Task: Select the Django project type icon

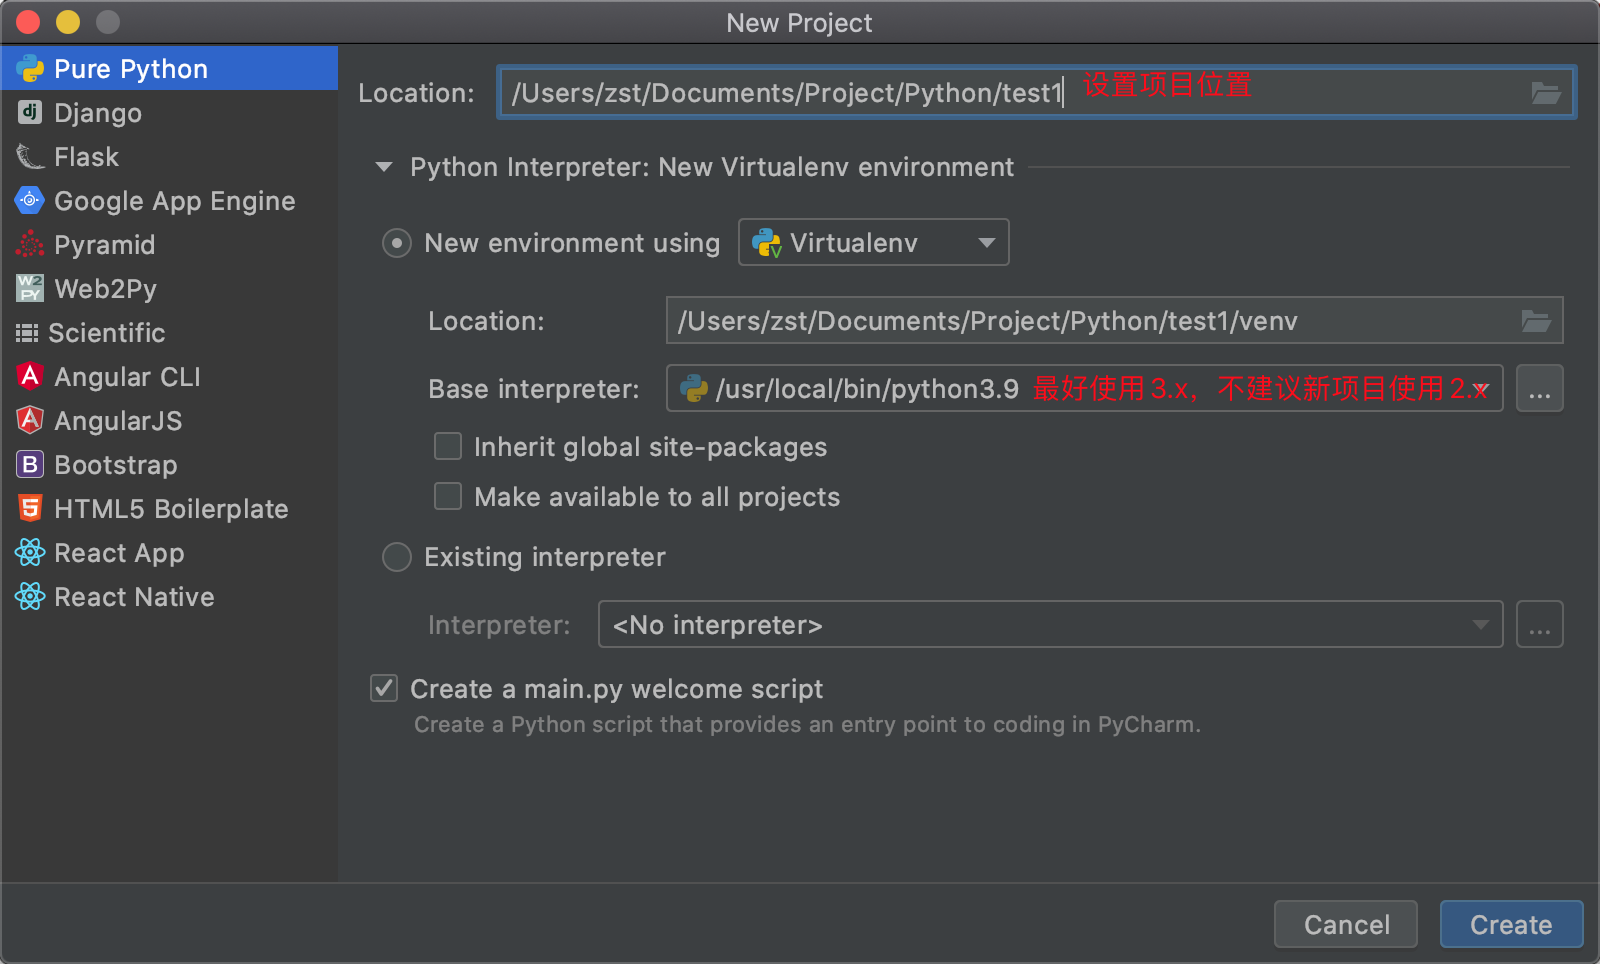Action: pos(29,112)
